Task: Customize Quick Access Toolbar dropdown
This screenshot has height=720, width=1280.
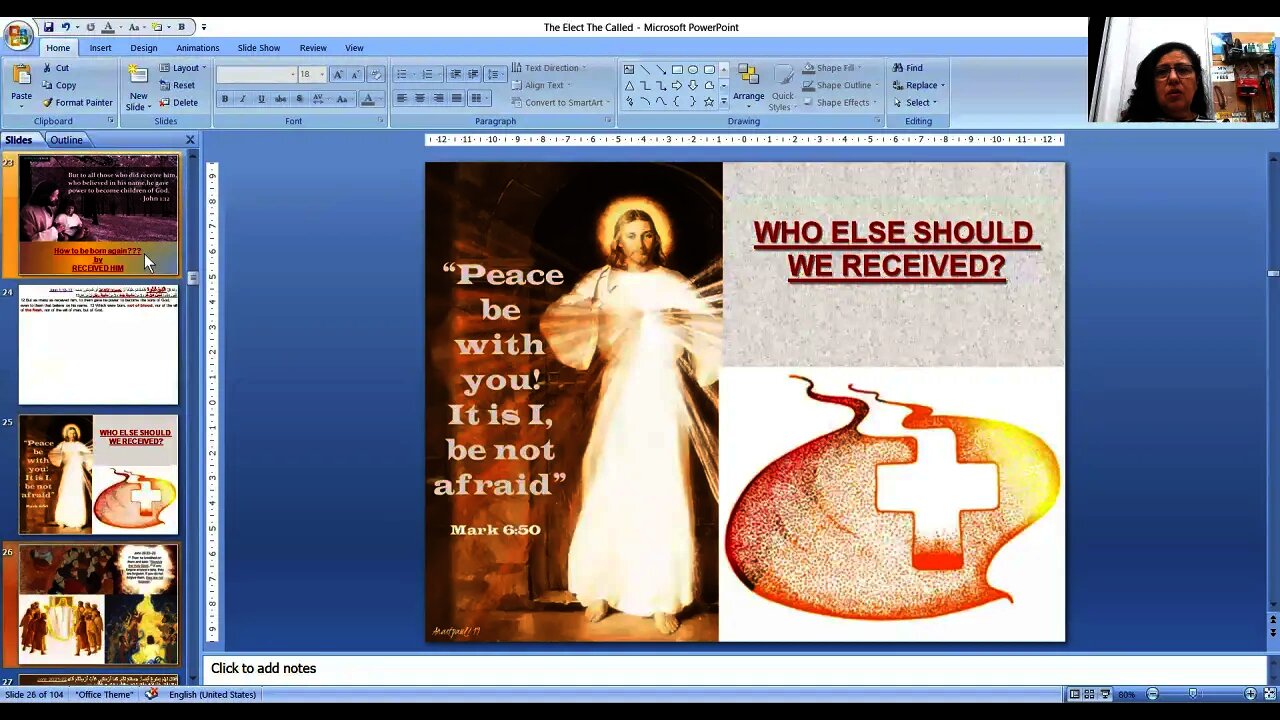Action: [x=204, y=27]
